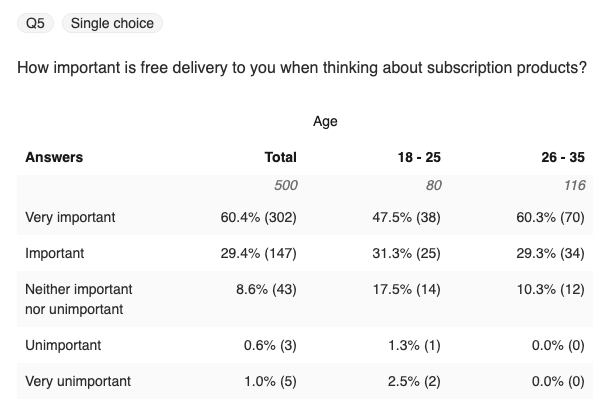Click the 29.3% (34) cell
The width and height of the screenshot is (612, 418).
click(550, 253)
